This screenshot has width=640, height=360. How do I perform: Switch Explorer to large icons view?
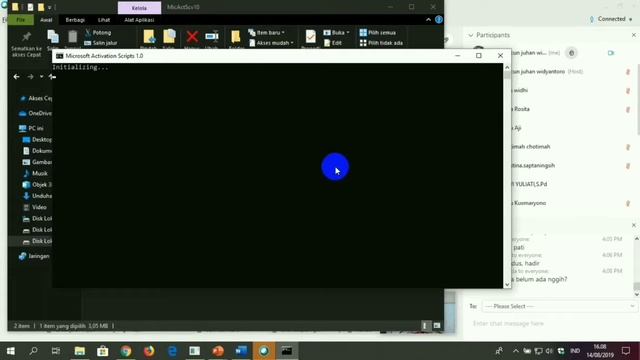pos(437,326)
